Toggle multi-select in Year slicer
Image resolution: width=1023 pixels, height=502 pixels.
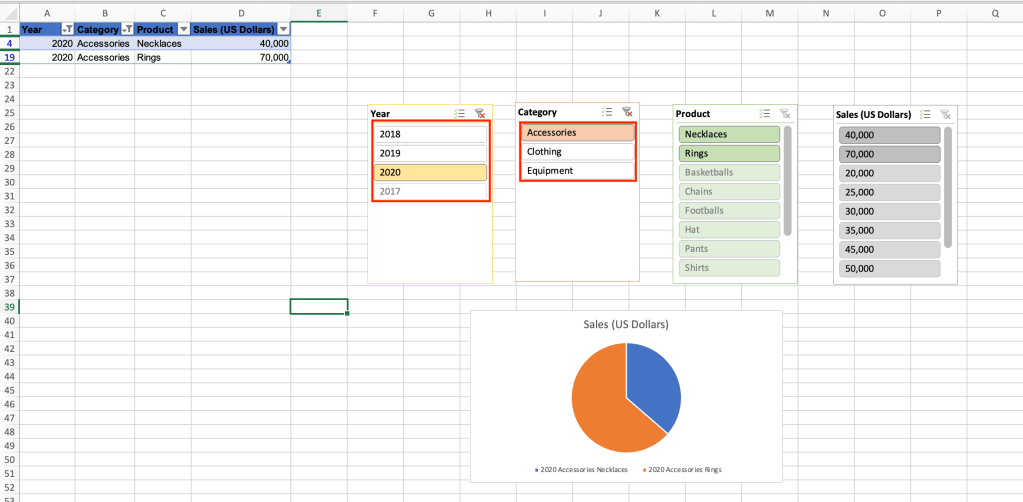coord(460,113)
